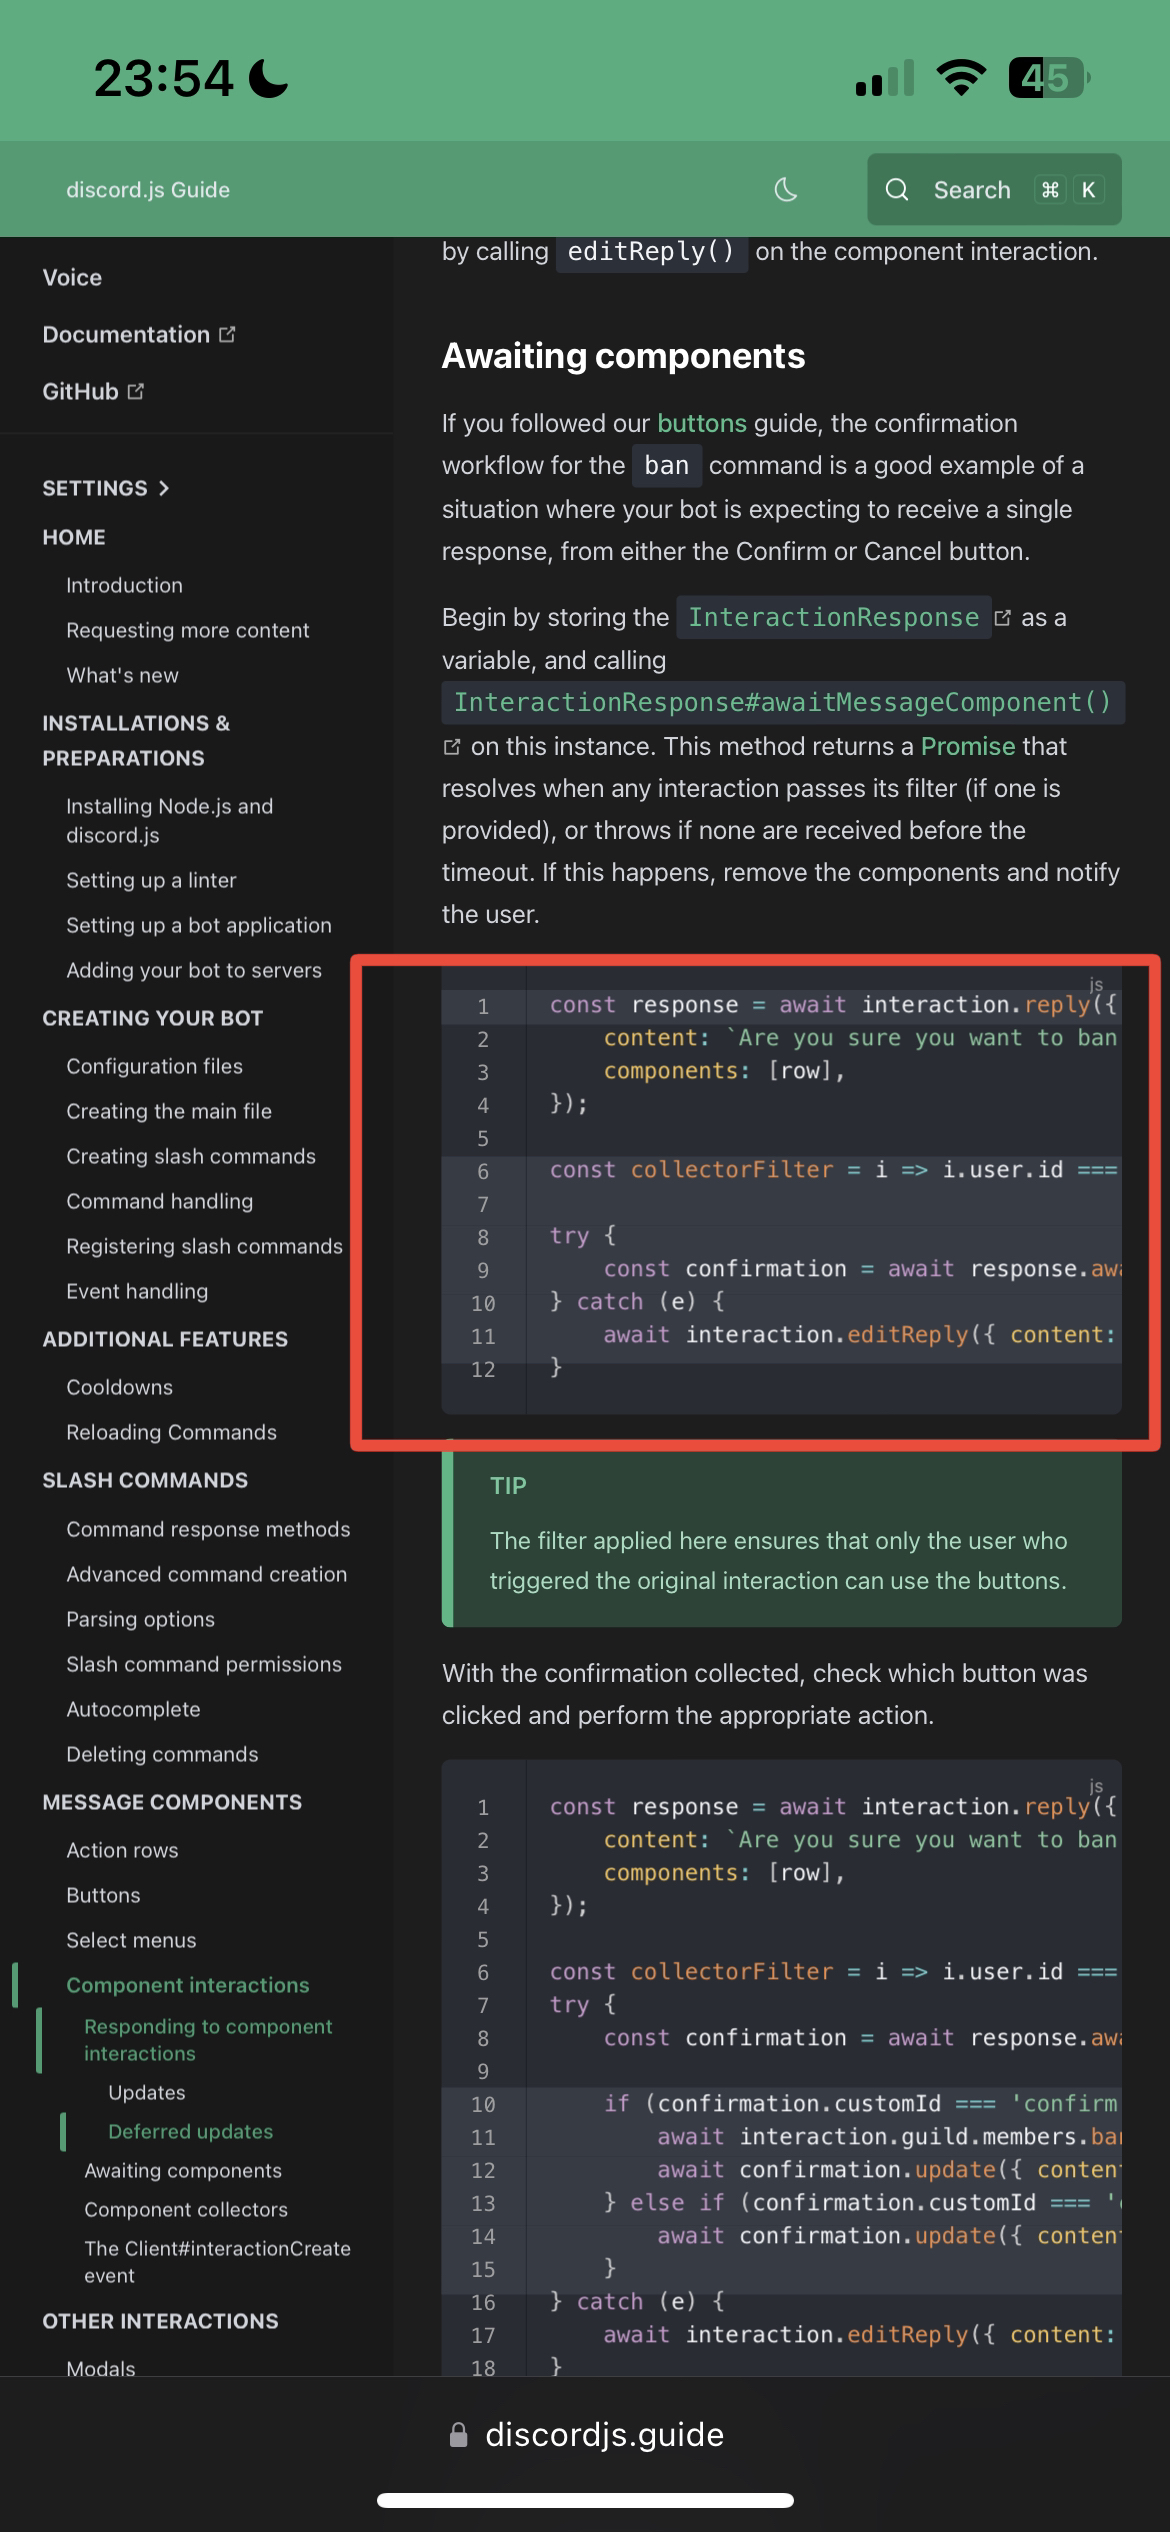This screenshot has height=2532, width=1170.
Task: Open Action rows page
Action: coord(122,1850)
